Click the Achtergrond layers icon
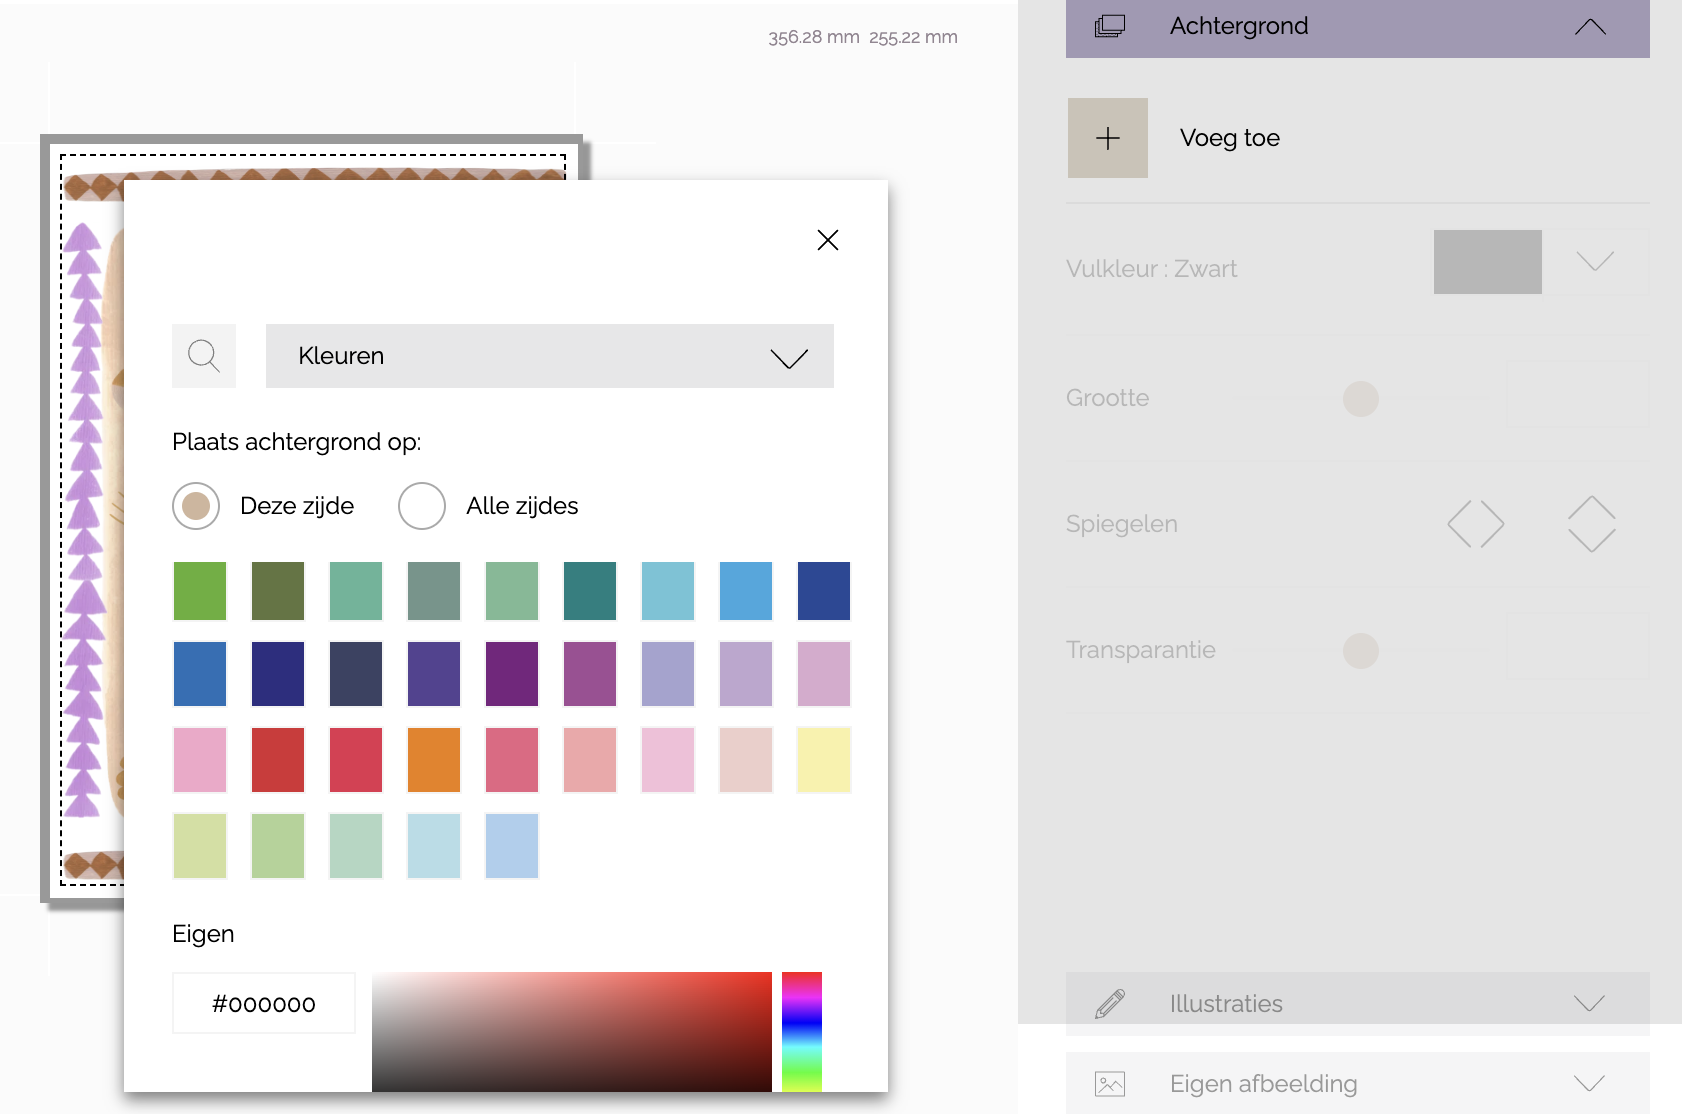Screen dimensions: 1682x1114 coord(1110,26)
